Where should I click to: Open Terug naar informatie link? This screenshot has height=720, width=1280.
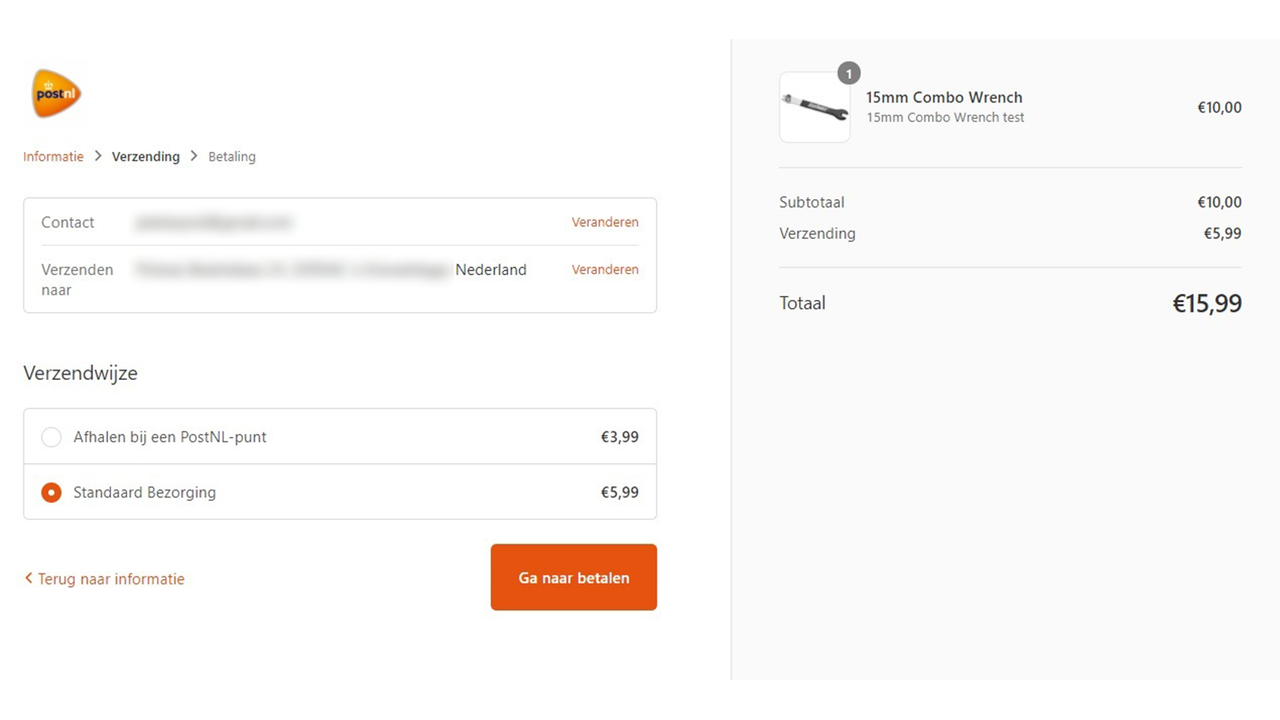click(110, 578)
